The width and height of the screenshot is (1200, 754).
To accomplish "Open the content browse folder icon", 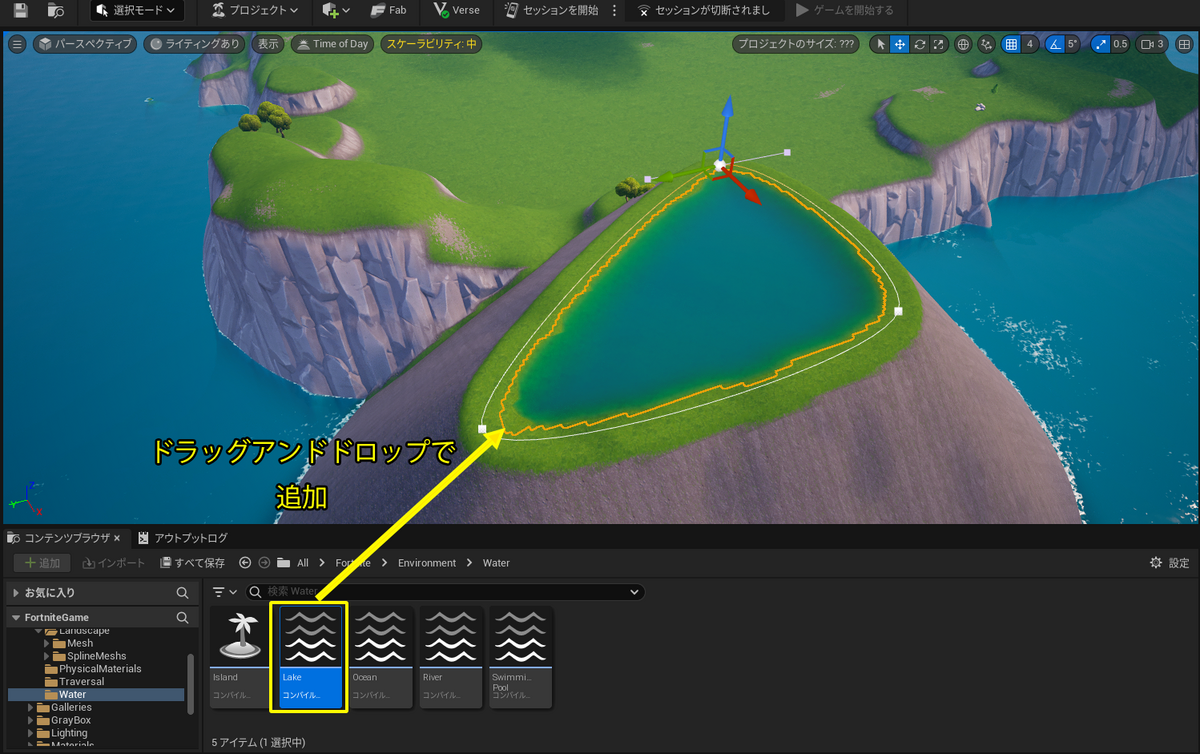I will [56, 10].
